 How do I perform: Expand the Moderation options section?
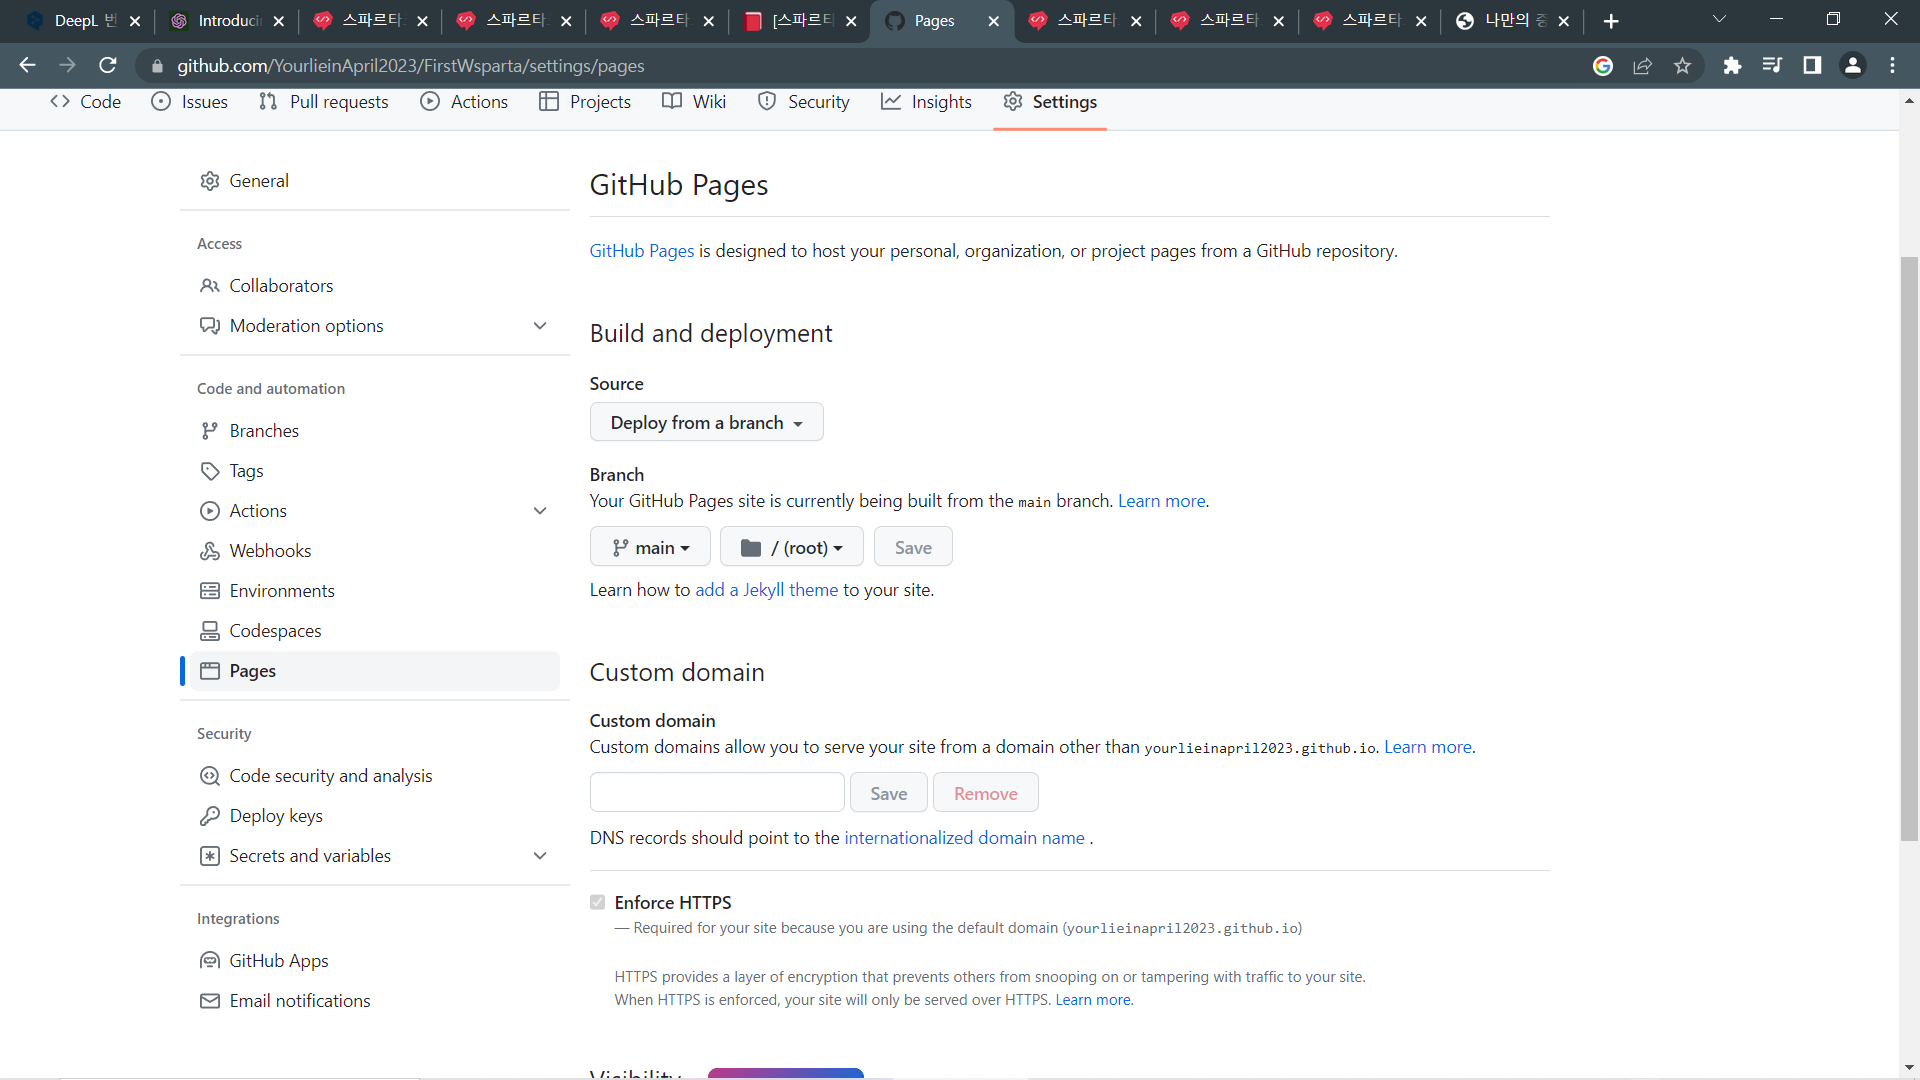tap(540, 326)
